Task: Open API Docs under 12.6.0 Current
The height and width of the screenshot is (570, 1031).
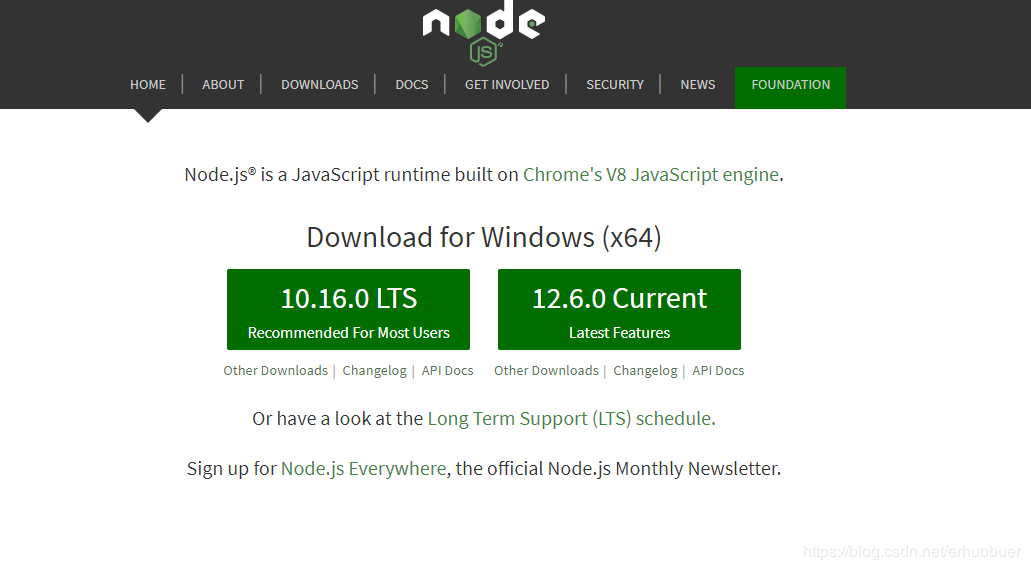Action: pos(718,370)
